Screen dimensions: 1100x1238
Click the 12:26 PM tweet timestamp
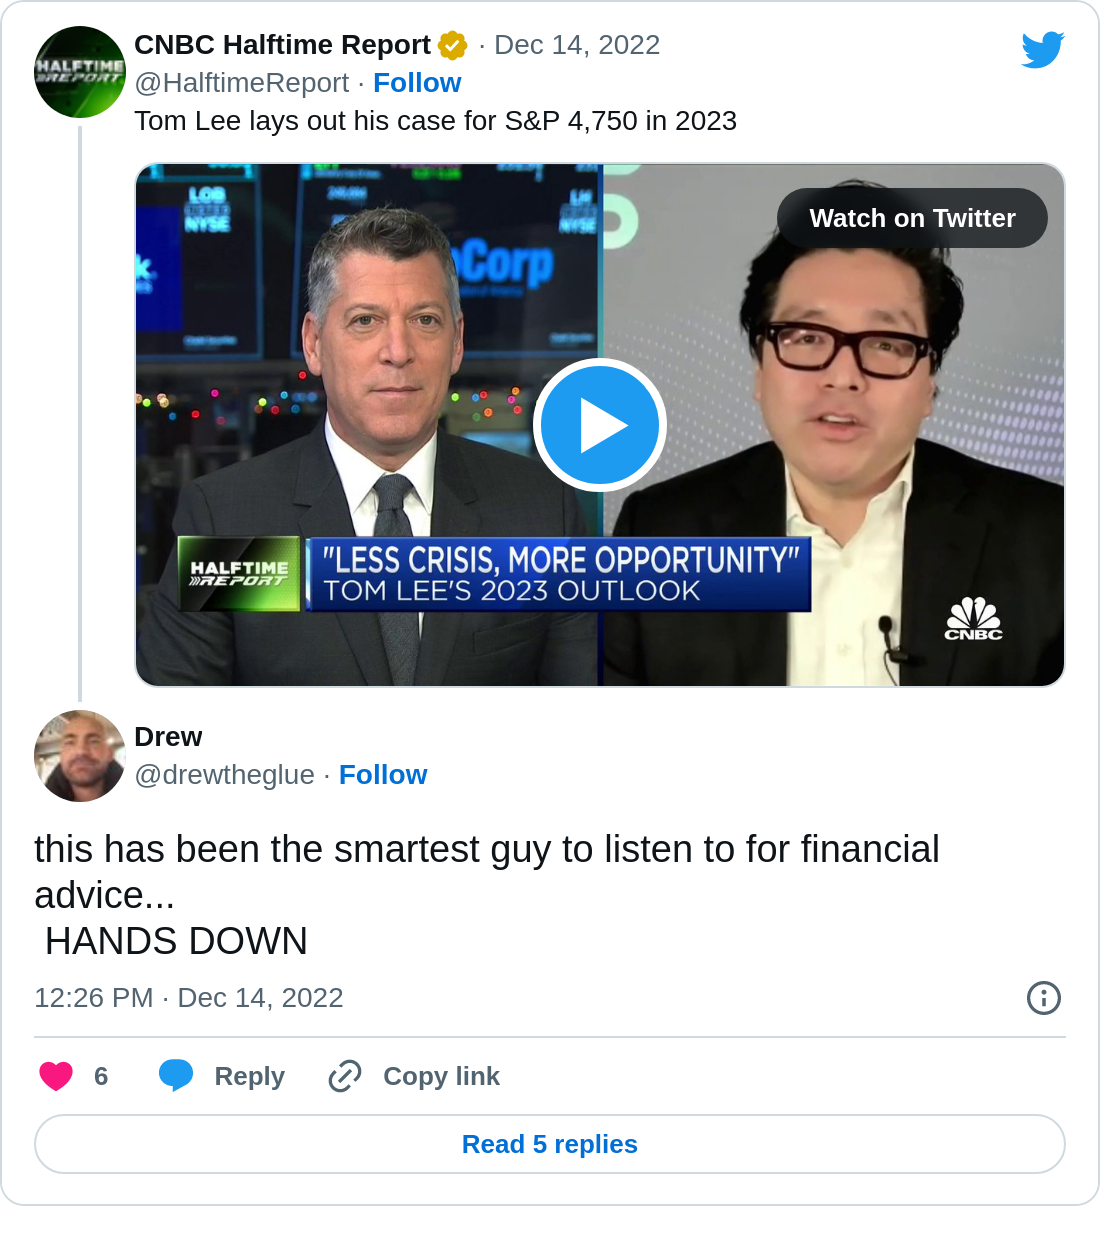(x=93, y=998)
